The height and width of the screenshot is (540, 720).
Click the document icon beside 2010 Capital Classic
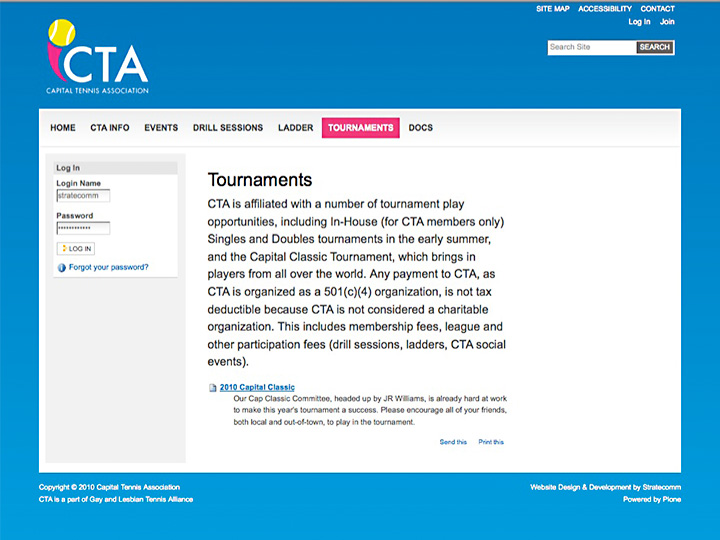click(x=212, y=388)
